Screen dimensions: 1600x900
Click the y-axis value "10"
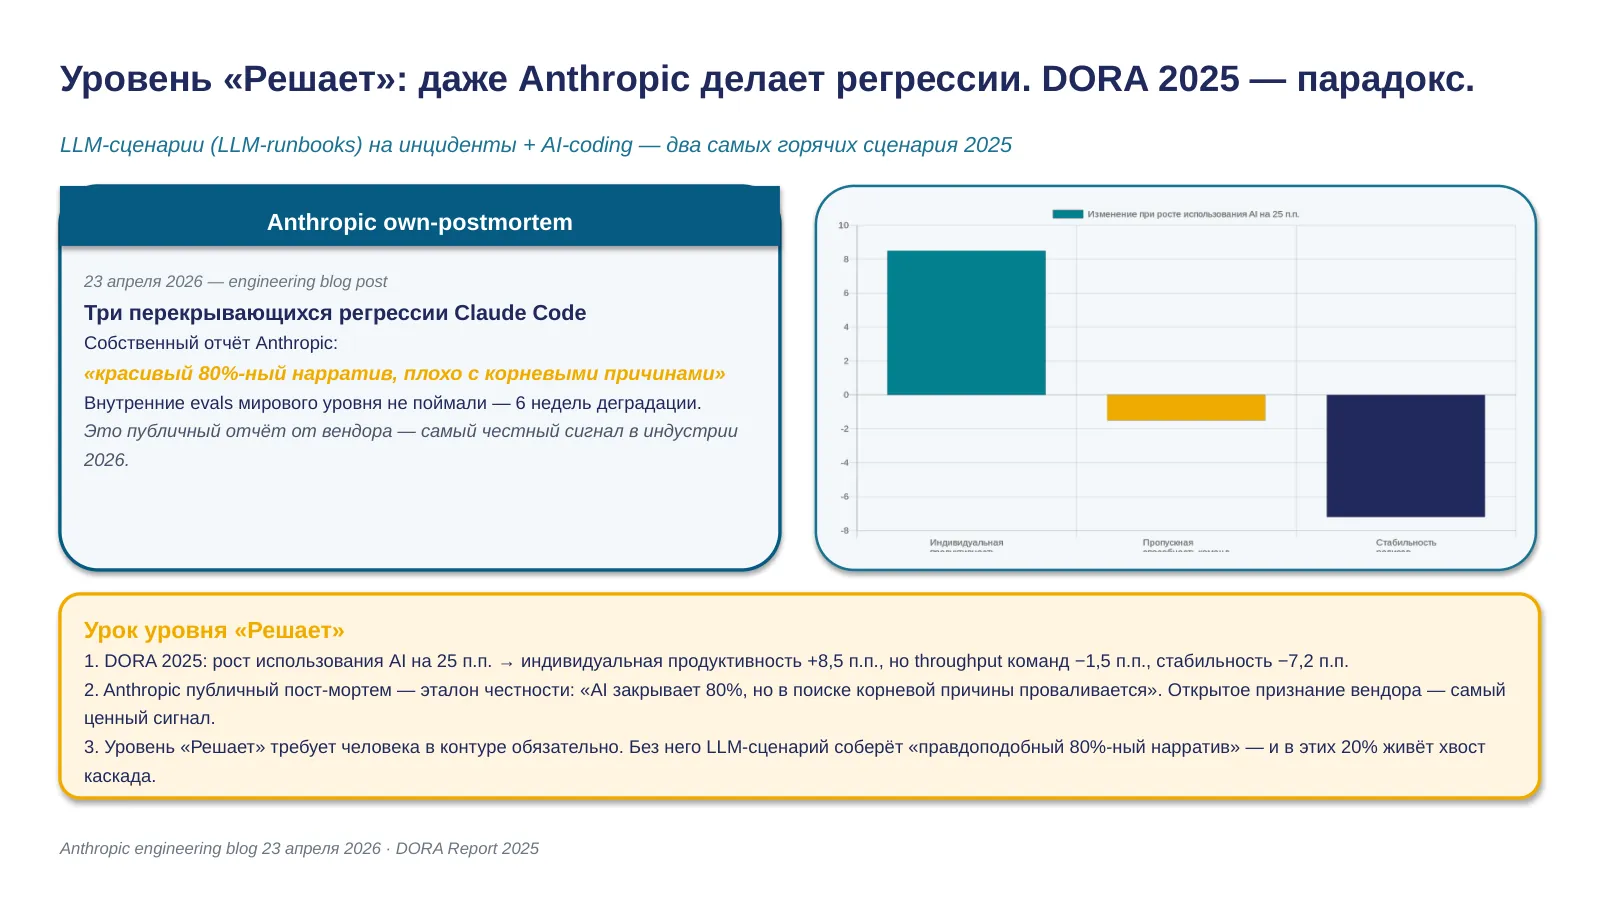(x=843, y=226)
